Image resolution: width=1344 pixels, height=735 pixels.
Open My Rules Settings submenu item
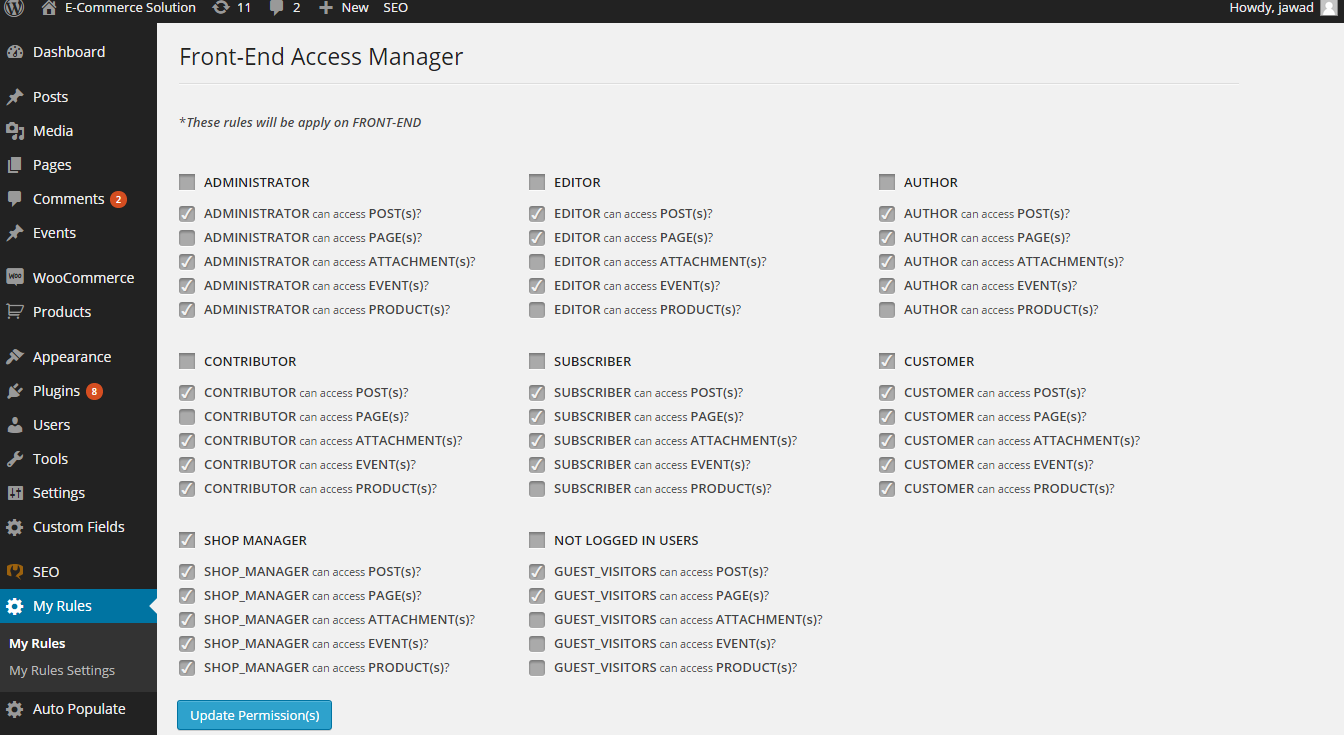click(x=62, y=671)
